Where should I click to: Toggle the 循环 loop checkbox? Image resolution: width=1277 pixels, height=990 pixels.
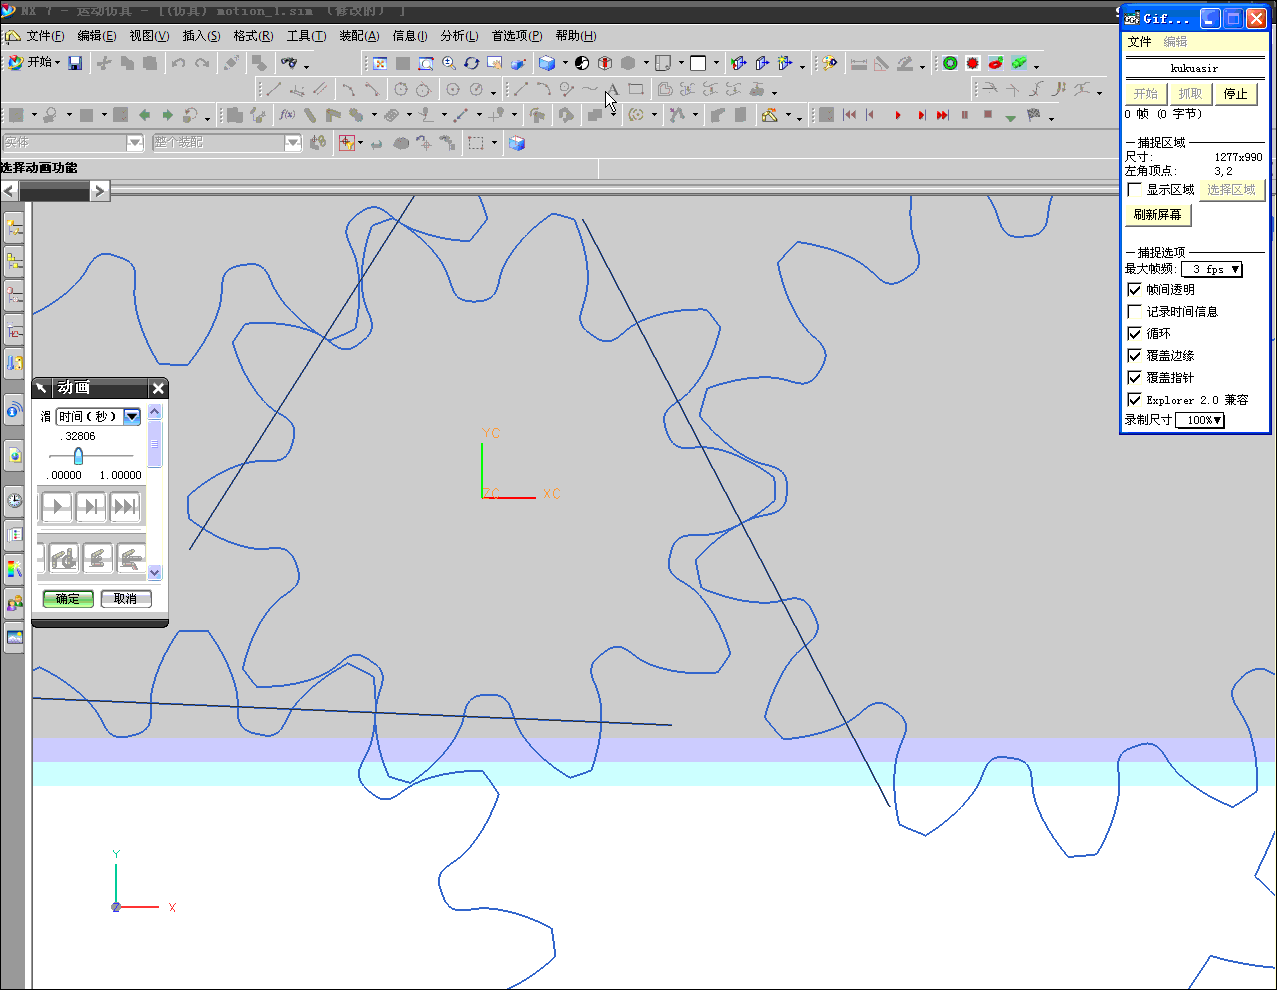[x=1134, y=333]
